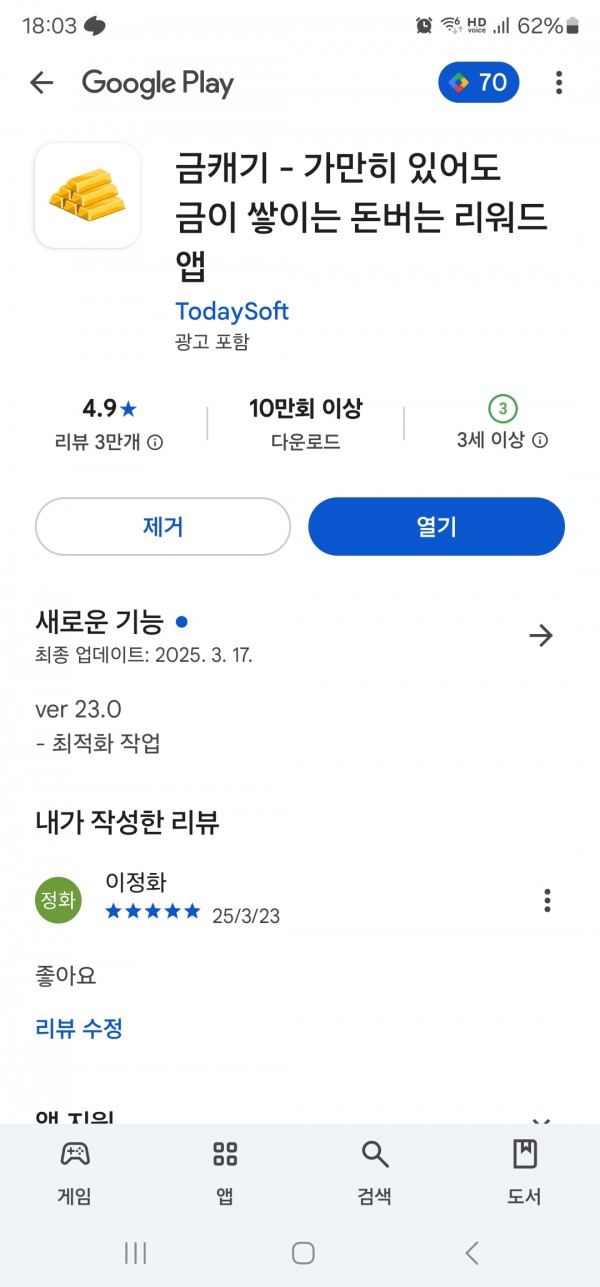Open the Play Points badge showing 70

[478, 83]
